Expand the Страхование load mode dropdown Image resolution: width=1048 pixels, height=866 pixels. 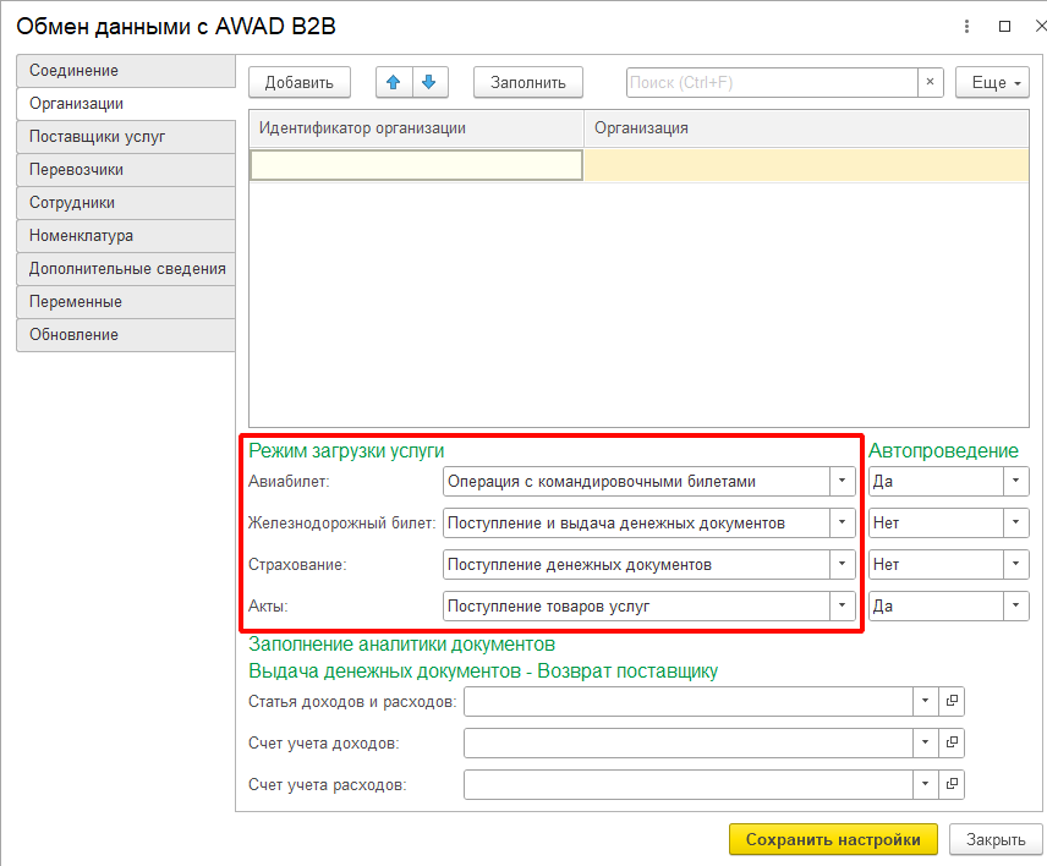point(843,564)
